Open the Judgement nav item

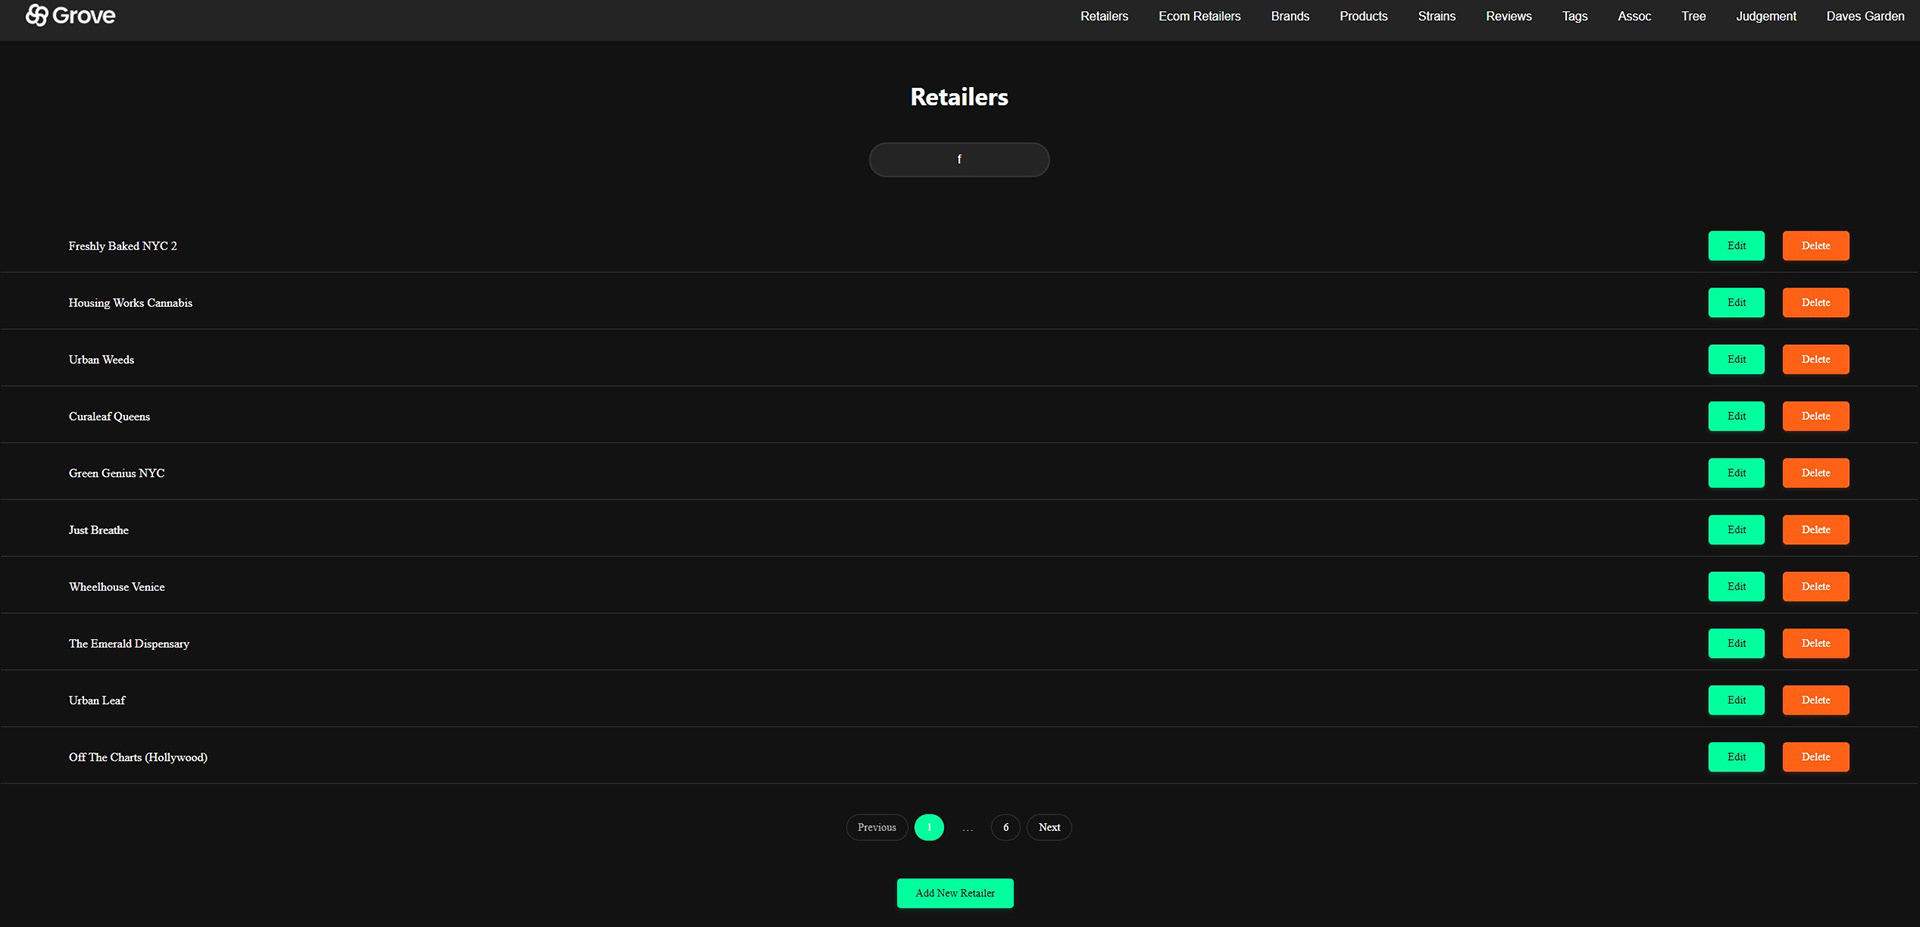(x=1765, y=16)
